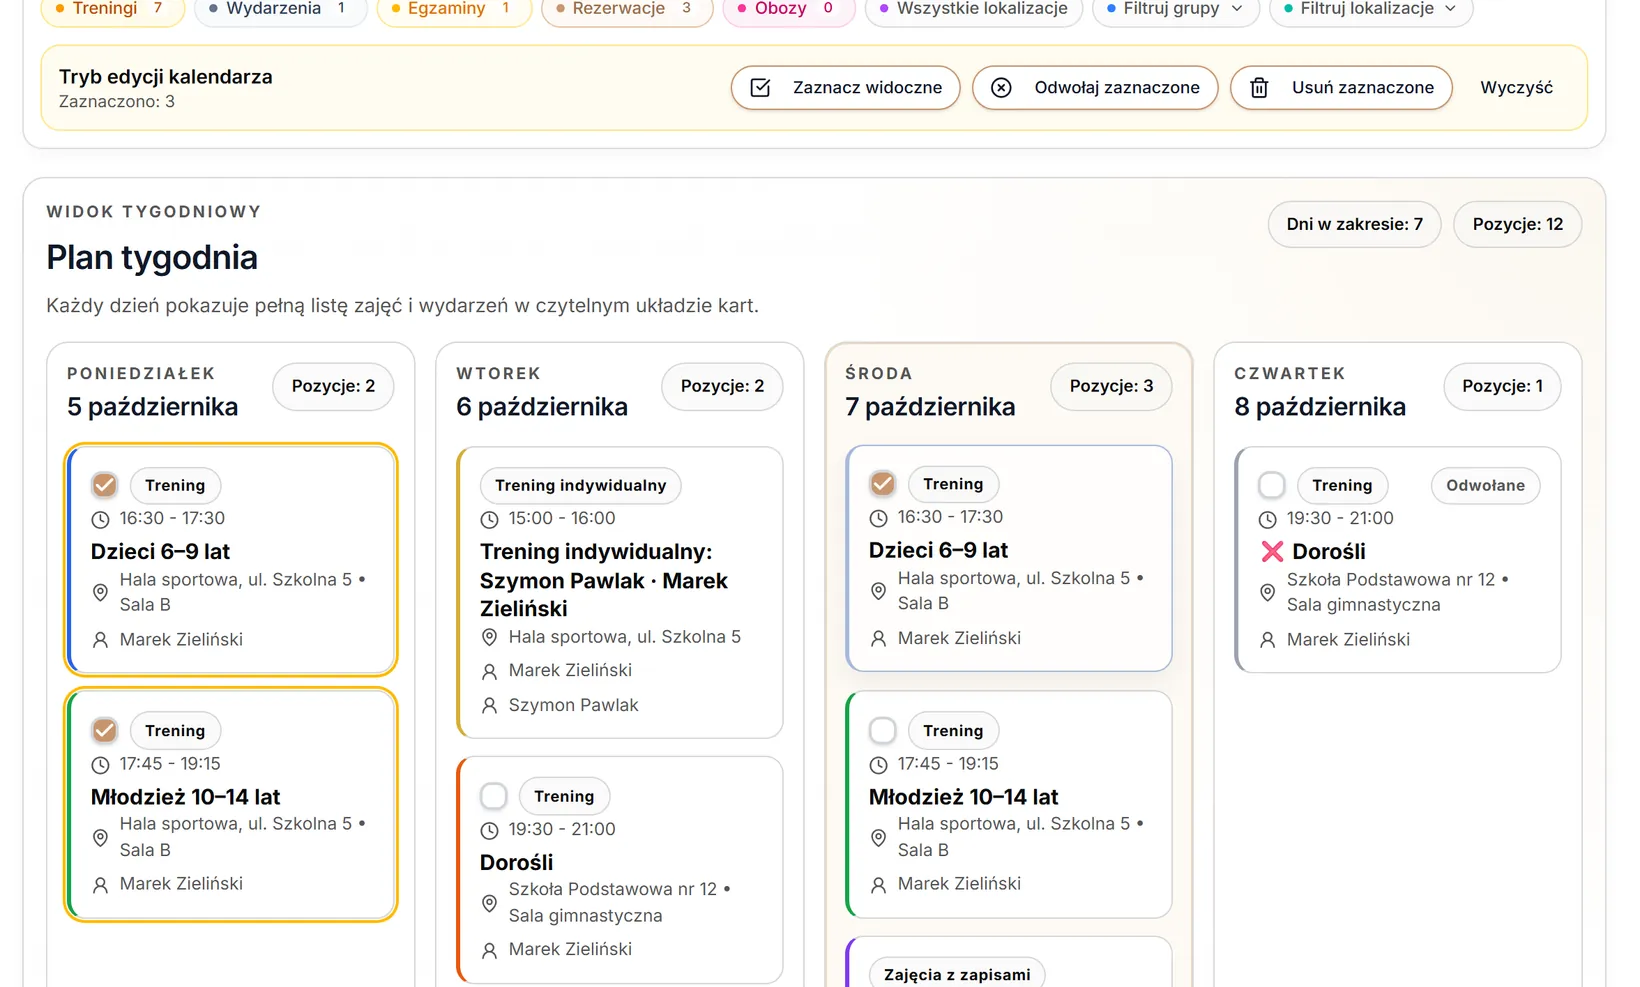Toggle the Rezerwacje filter chip

626,9
